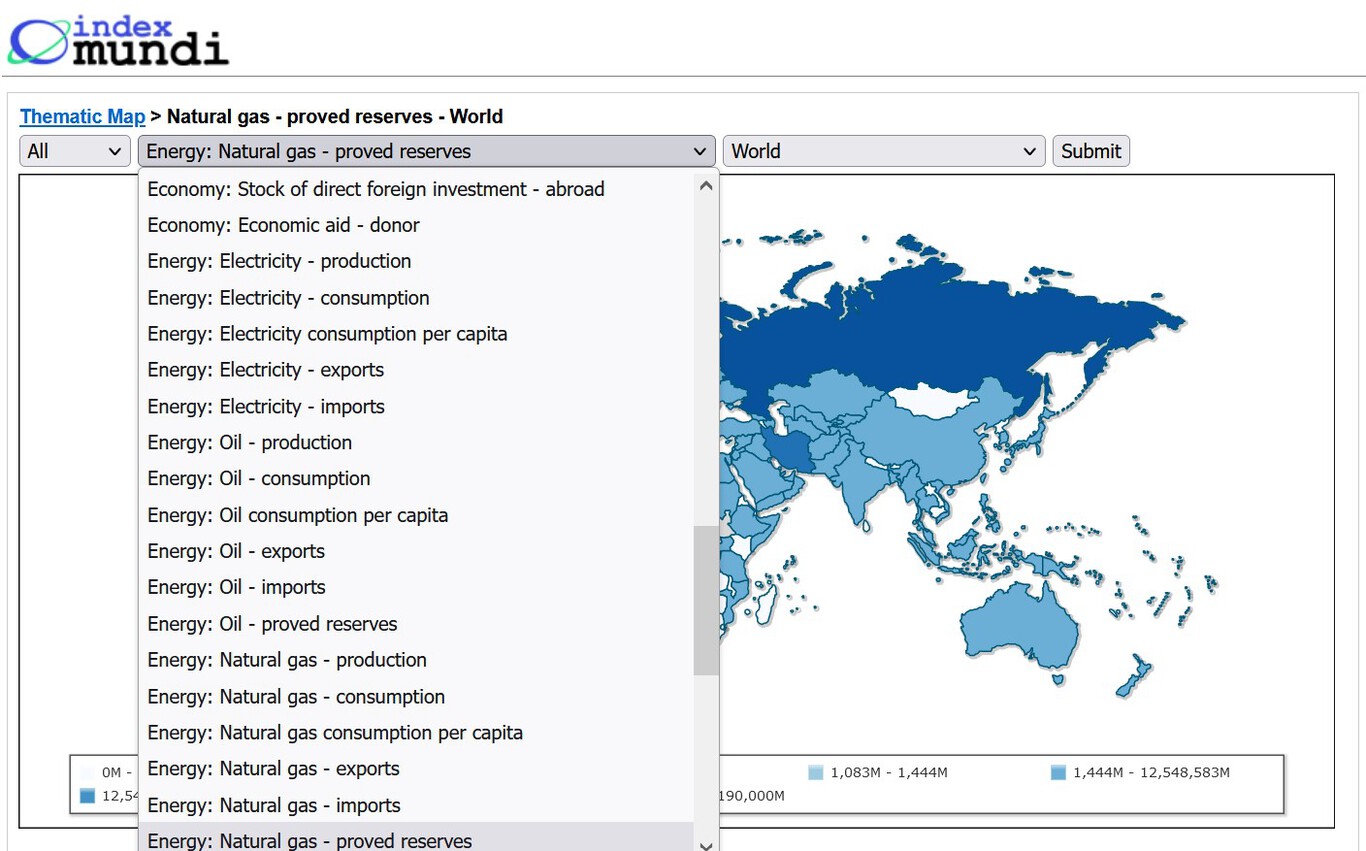Select "Energy: Electricity - exports" option
The image size is (1366, 851).
click(265, 370)
